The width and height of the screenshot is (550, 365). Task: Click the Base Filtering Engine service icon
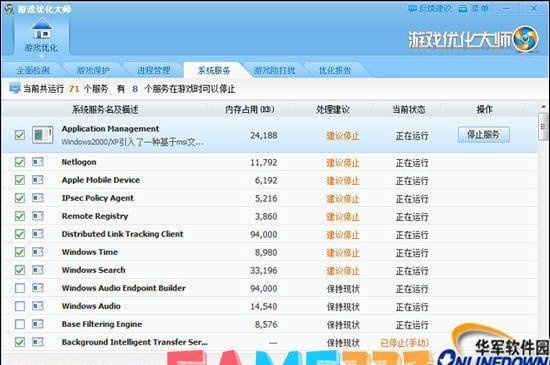(x=38, y=324)
